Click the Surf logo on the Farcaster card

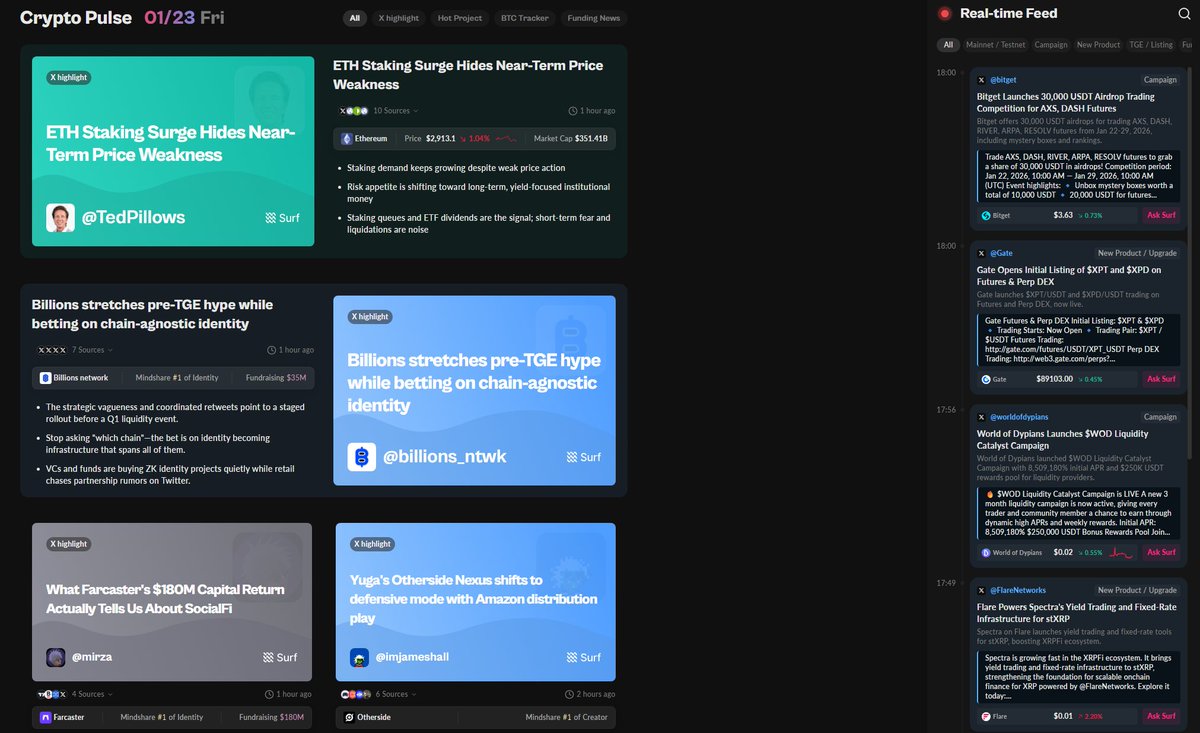[x=280, y=657]
